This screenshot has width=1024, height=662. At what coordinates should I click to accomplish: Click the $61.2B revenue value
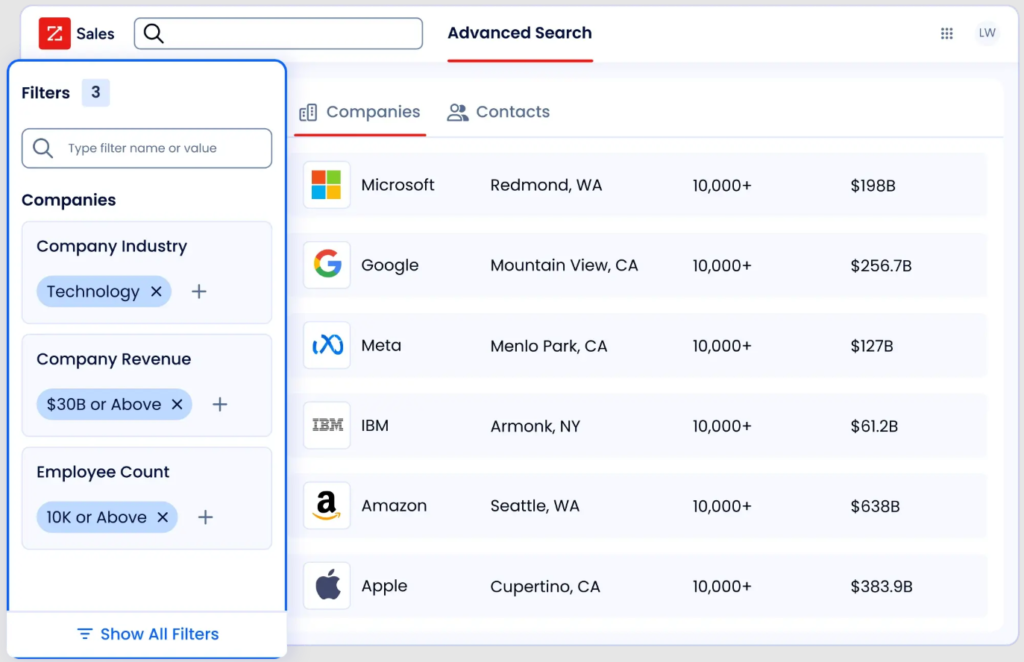874,426
